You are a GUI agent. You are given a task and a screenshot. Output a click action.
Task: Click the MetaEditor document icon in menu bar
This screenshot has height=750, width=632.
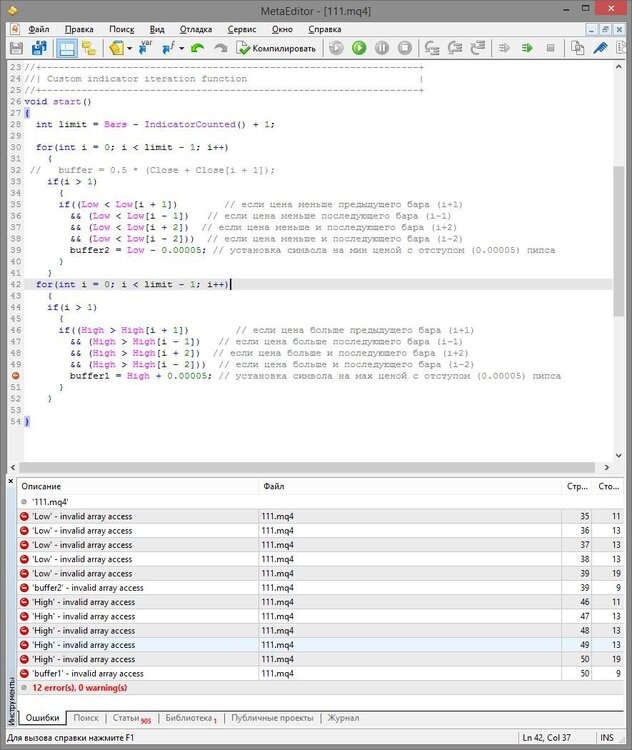(14, 29)
